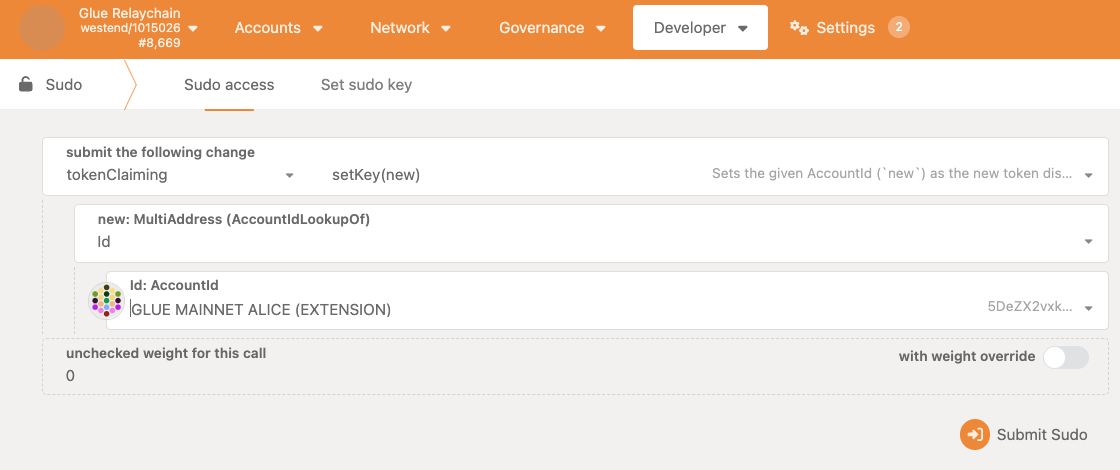Switch to the Sudo access tab
The image size is (1120, 470).
coord(229,85)
